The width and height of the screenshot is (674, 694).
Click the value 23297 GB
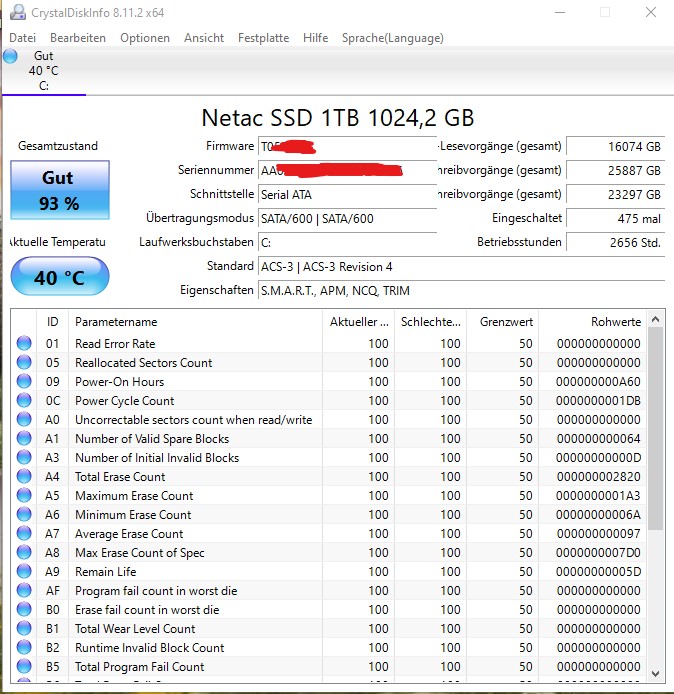pos(616,194)
